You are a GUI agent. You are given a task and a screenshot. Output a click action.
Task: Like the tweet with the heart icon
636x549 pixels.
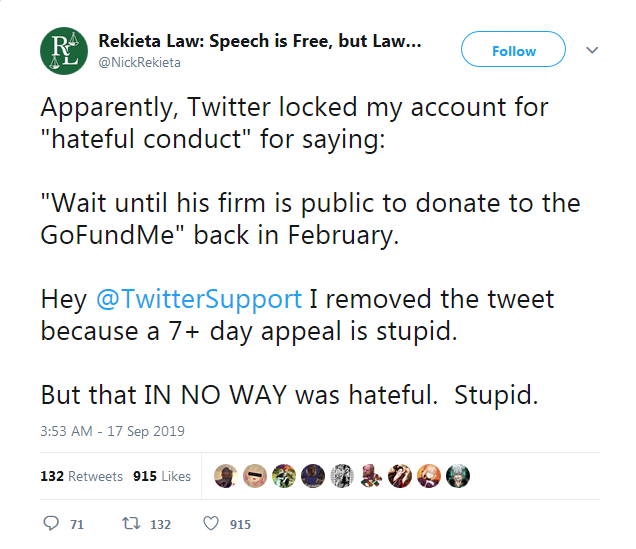211,523
